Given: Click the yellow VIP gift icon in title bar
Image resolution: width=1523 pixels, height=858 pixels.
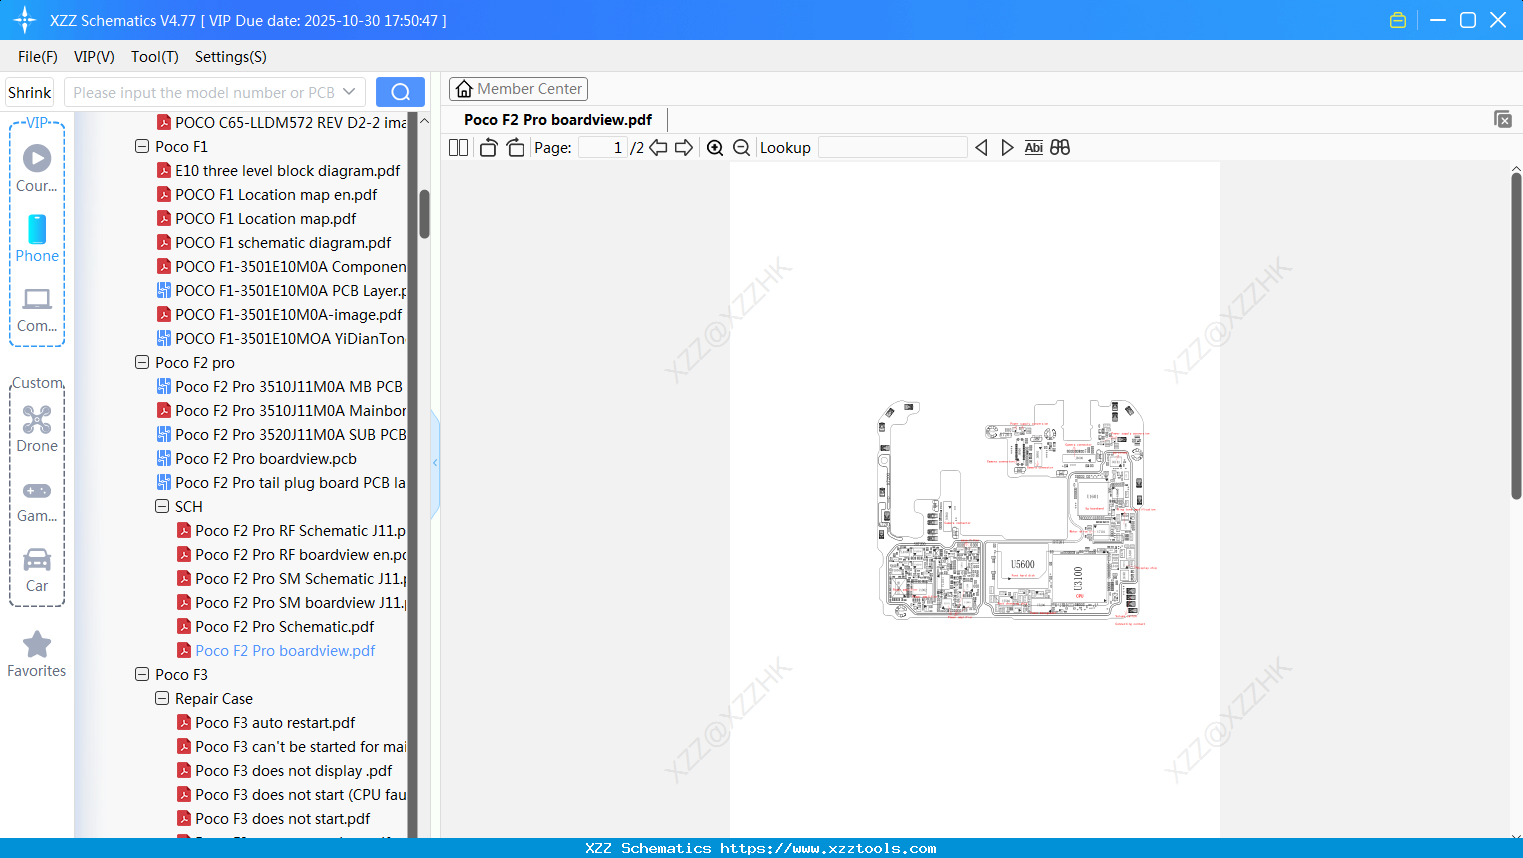Looking at the screenshot, I should (x=1398, y=20).
